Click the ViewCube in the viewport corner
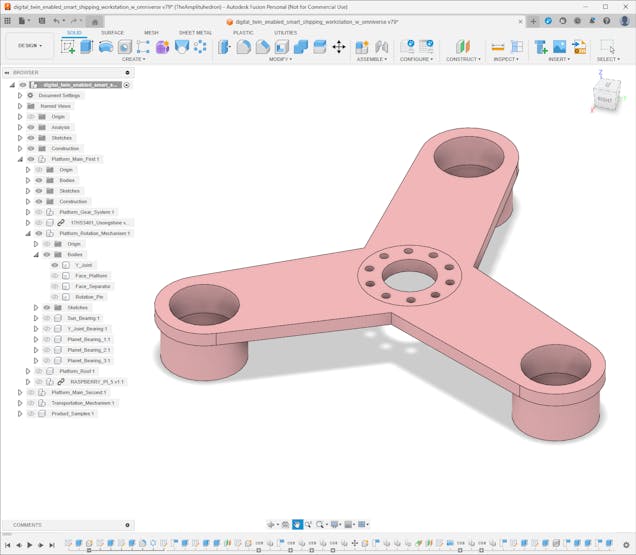Image resolution: width=636 pixels, height=555 pixels. [x=606, y=96]
